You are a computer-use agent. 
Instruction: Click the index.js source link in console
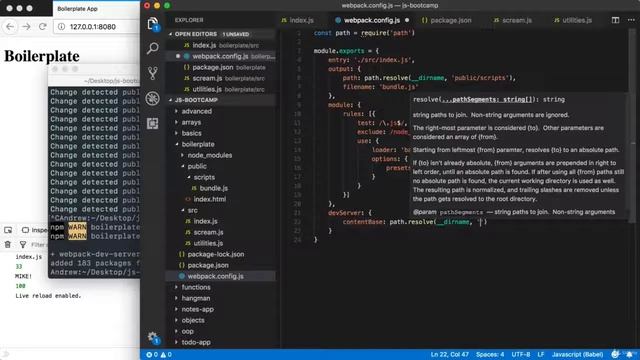coord(29,257)
